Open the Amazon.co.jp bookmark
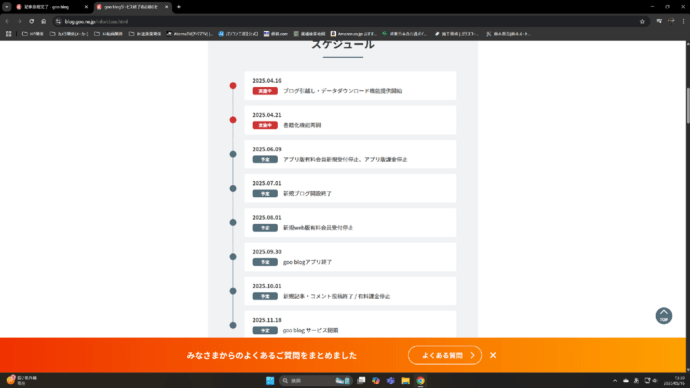This screenshot has height=388, width=690. [353, 33]
